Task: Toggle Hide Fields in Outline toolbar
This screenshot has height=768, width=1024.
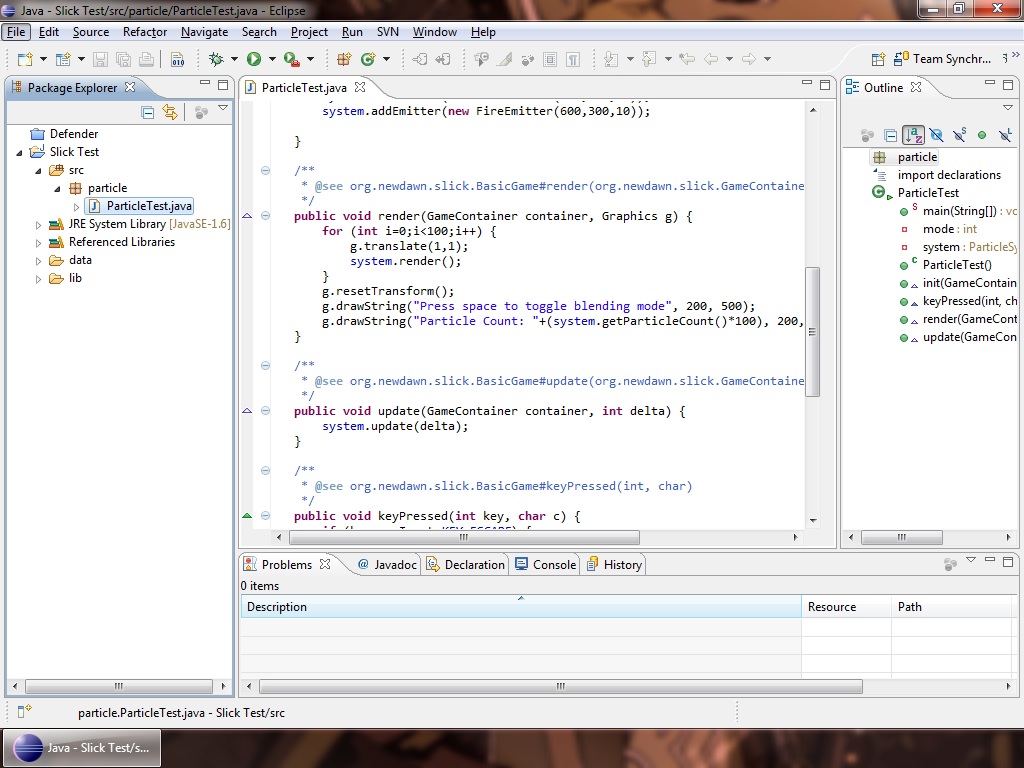Action: (936, 135)
